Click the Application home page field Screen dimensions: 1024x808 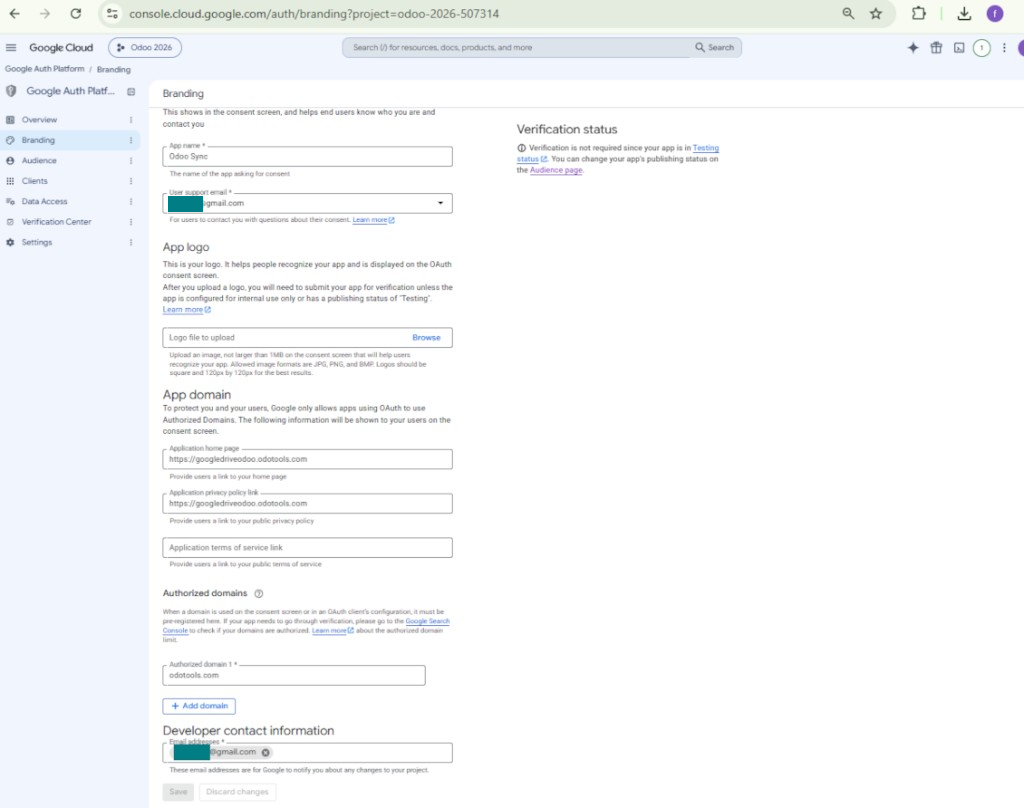pyautogui.click(x=307, y=459)
